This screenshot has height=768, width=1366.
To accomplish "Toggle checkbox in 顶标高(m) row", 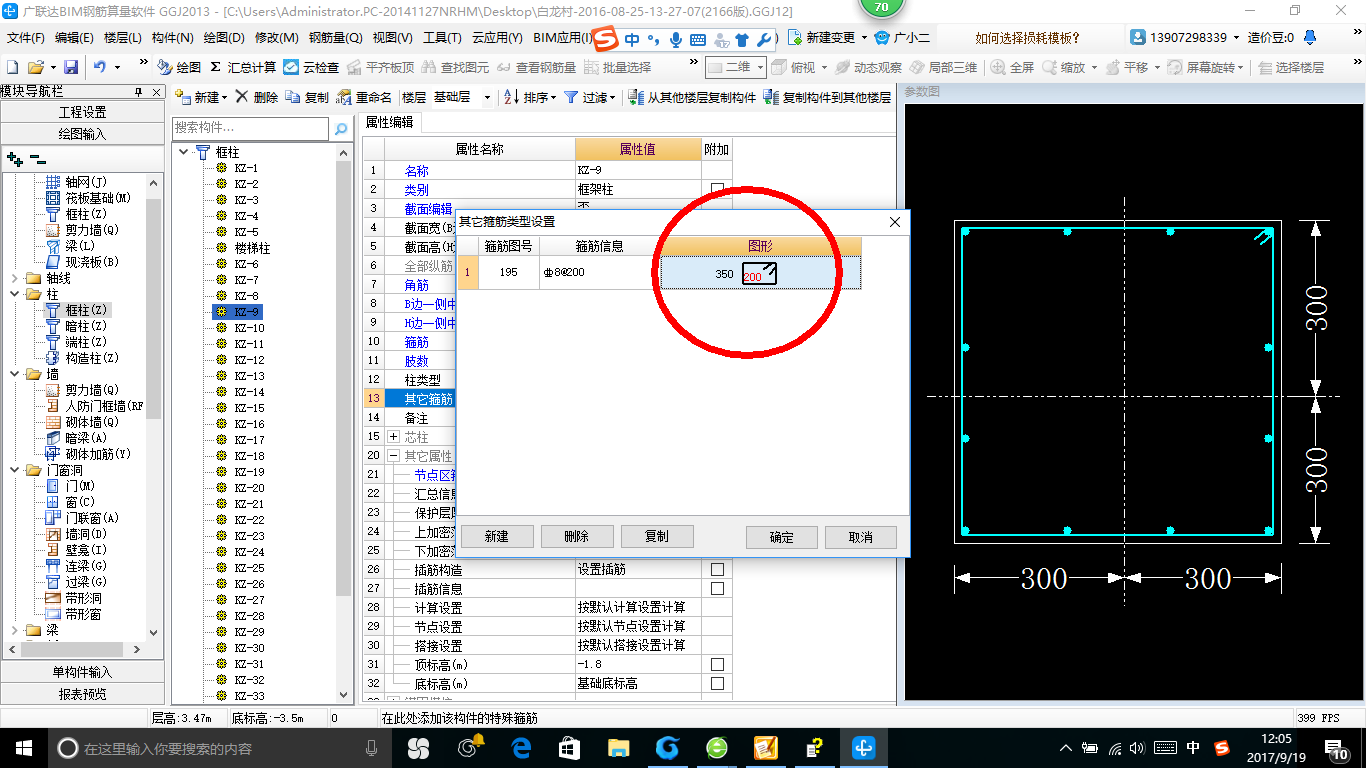I will 717,664.
